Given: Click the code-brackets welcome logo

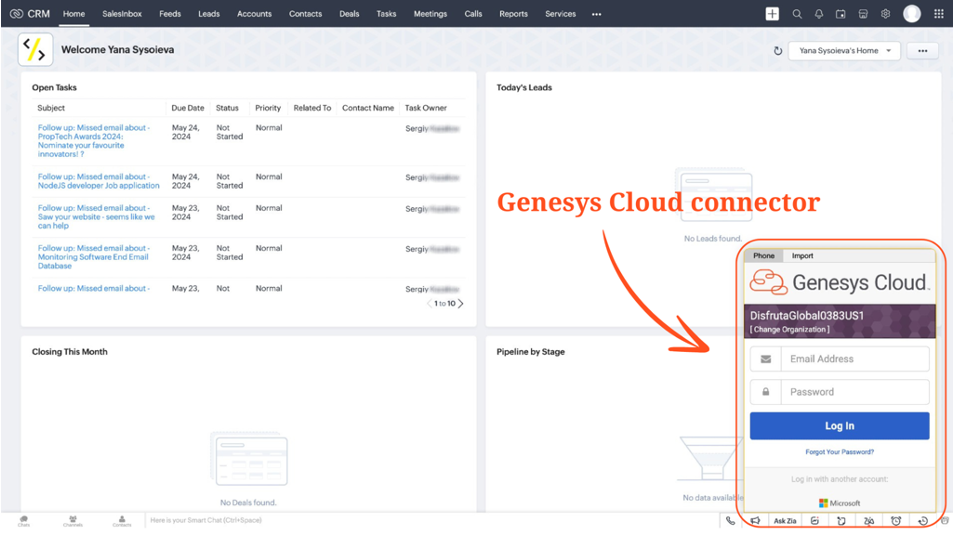Looking at the screenshot, I should point(35,50).
